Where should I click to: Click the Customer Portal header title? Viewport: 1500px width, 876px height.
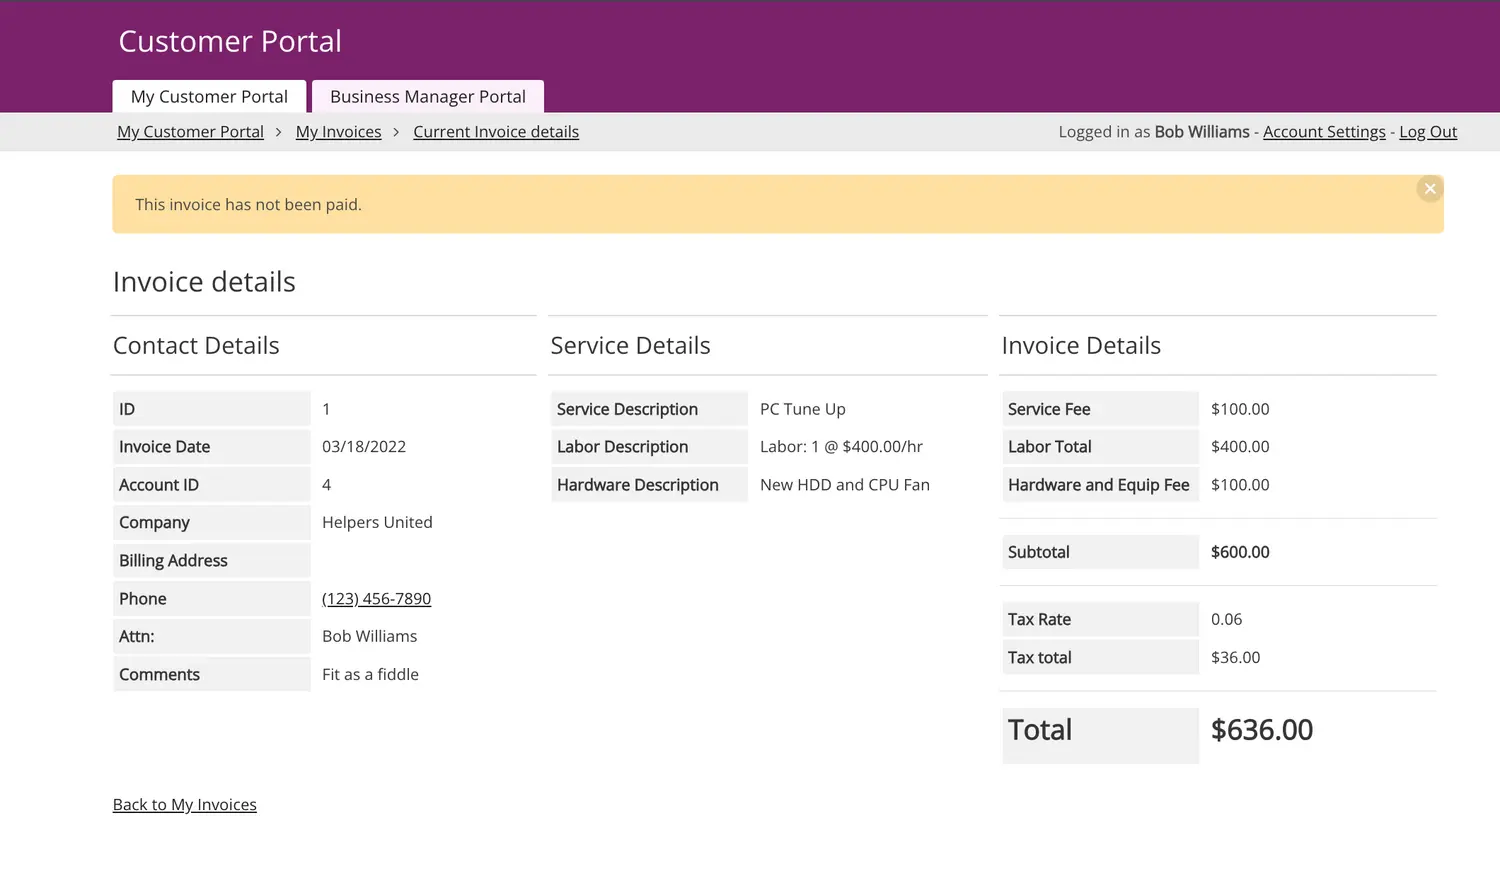[x=230, y=41]
